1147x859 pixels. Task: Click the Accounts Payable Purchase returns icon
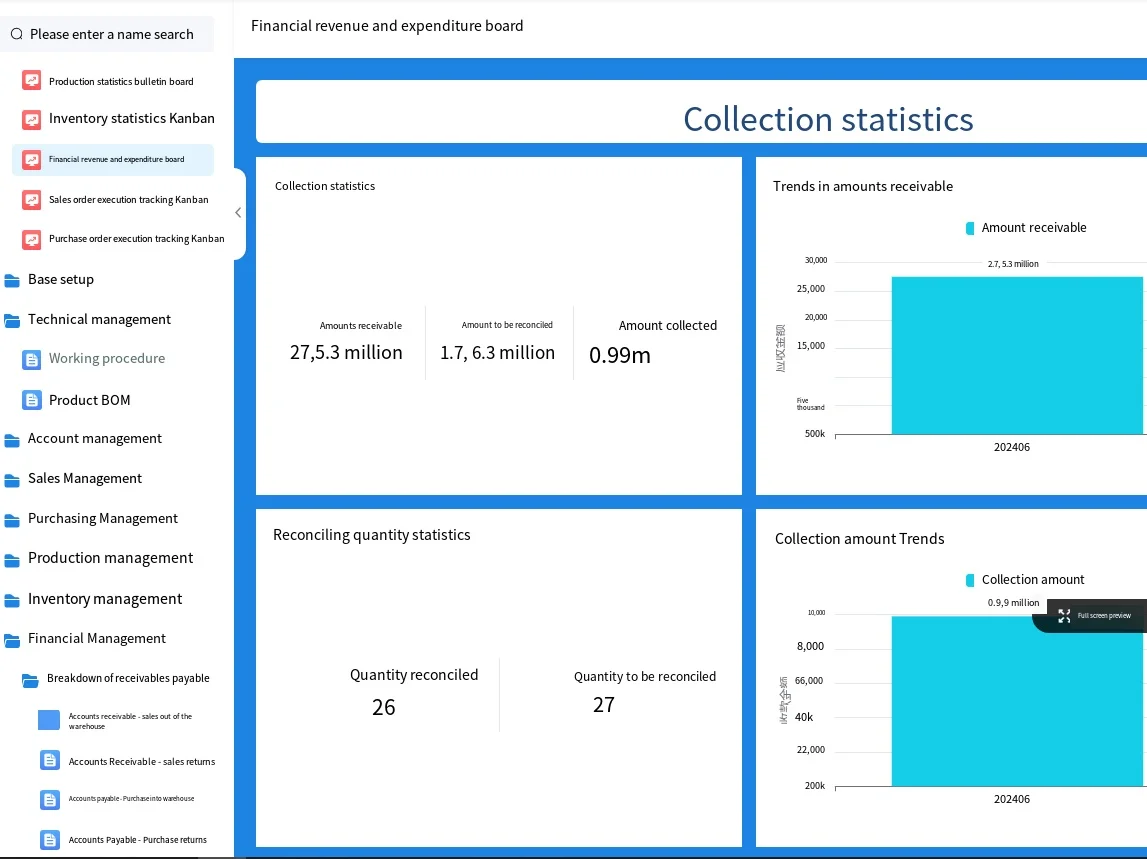pyautogui.click(x=50, y=840)
